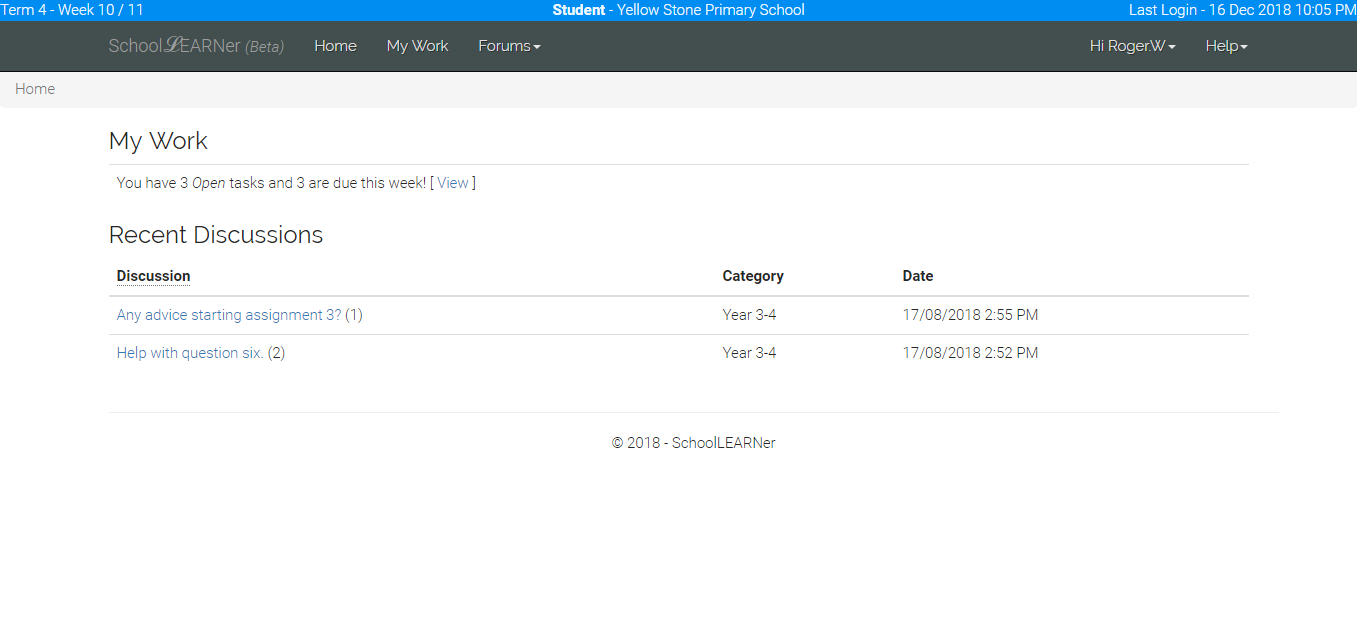
Task: Open the SchoolLEARNer (Beta) brand link
Action: [196, 46]
